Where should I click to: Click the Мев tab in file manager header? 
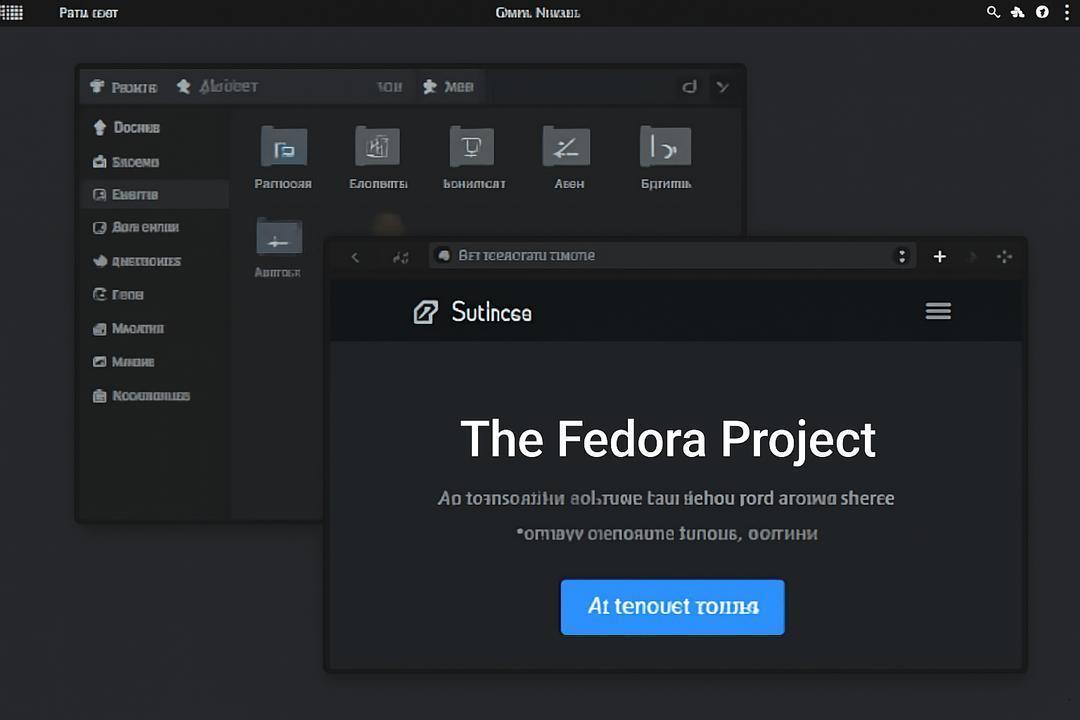(x=448, y=87)
